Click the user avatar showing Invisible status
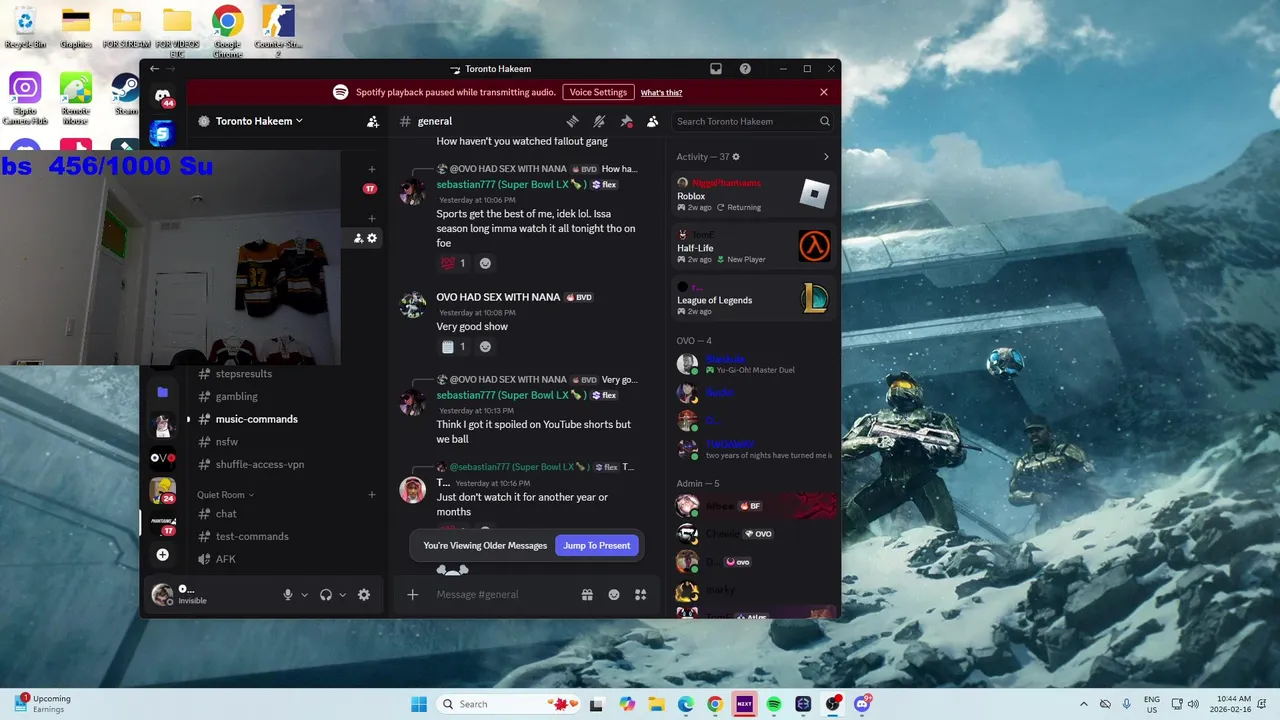The height and width of the screenshot is (720, 1280). [162, 595]
